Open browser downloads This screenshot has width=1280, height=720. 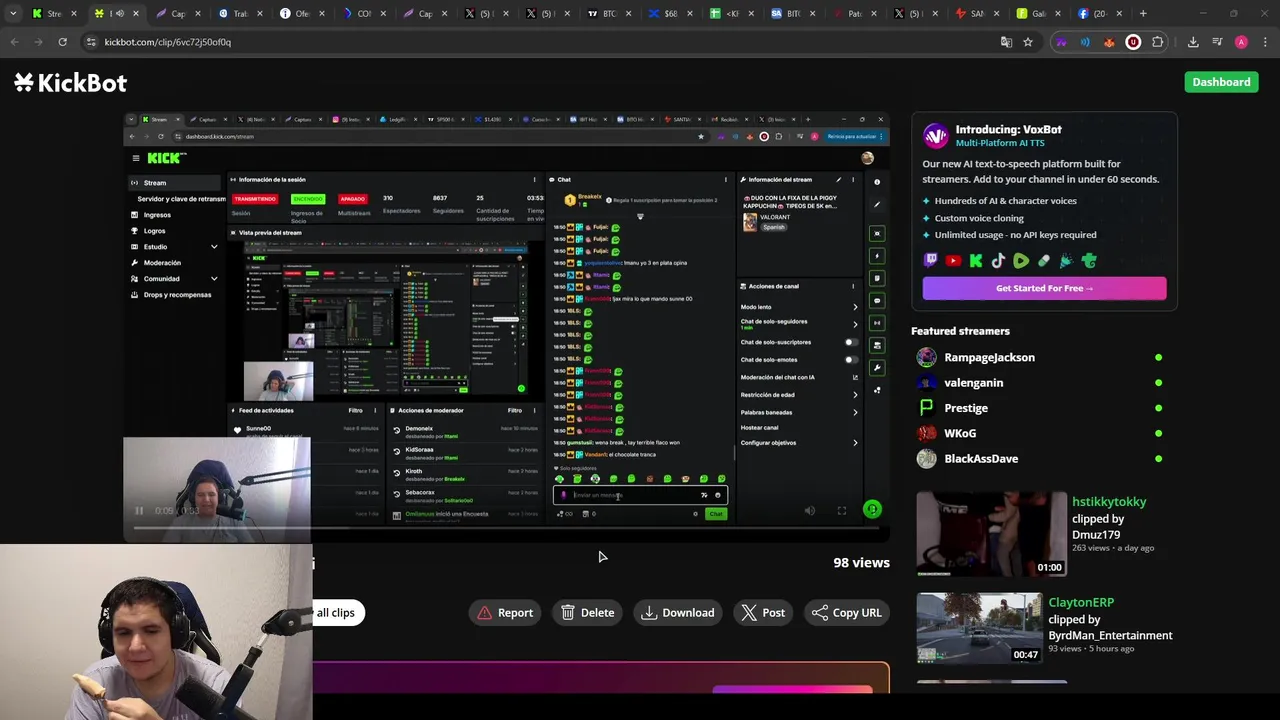coord(1193,42)
